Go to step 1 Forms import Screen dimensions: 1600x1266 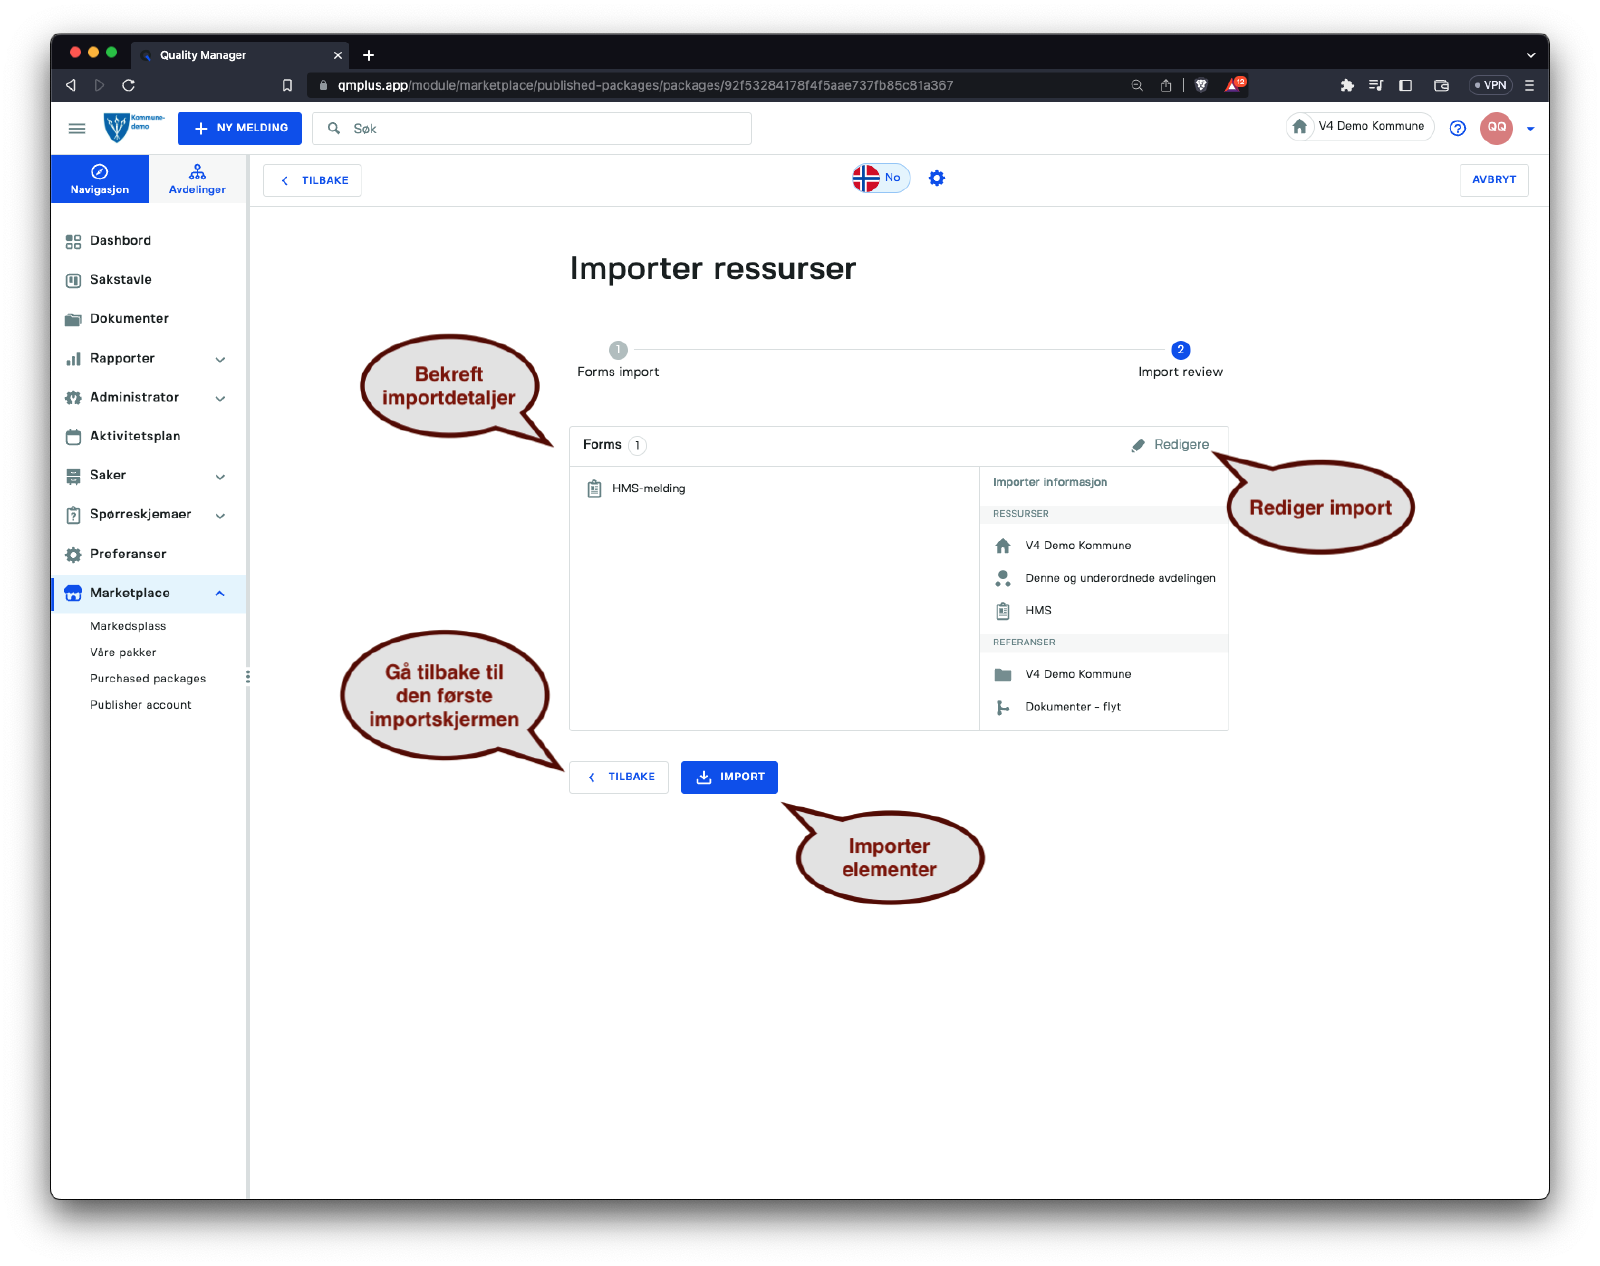[618, 350]
